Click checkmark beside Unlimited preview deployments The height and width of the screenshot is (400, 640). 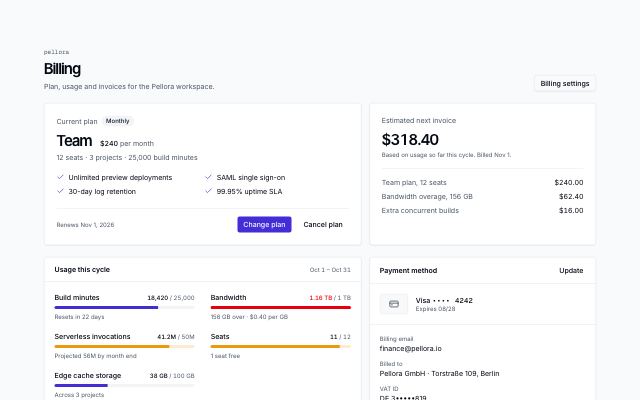click(60, 177)
